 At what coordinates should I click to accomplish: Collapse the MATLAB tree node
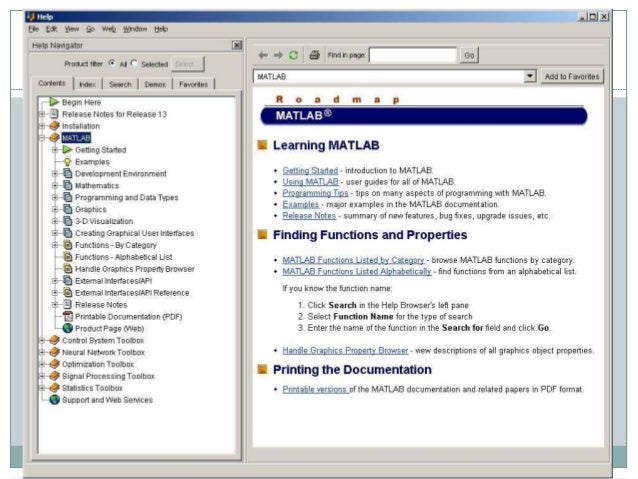click(42, 138)
